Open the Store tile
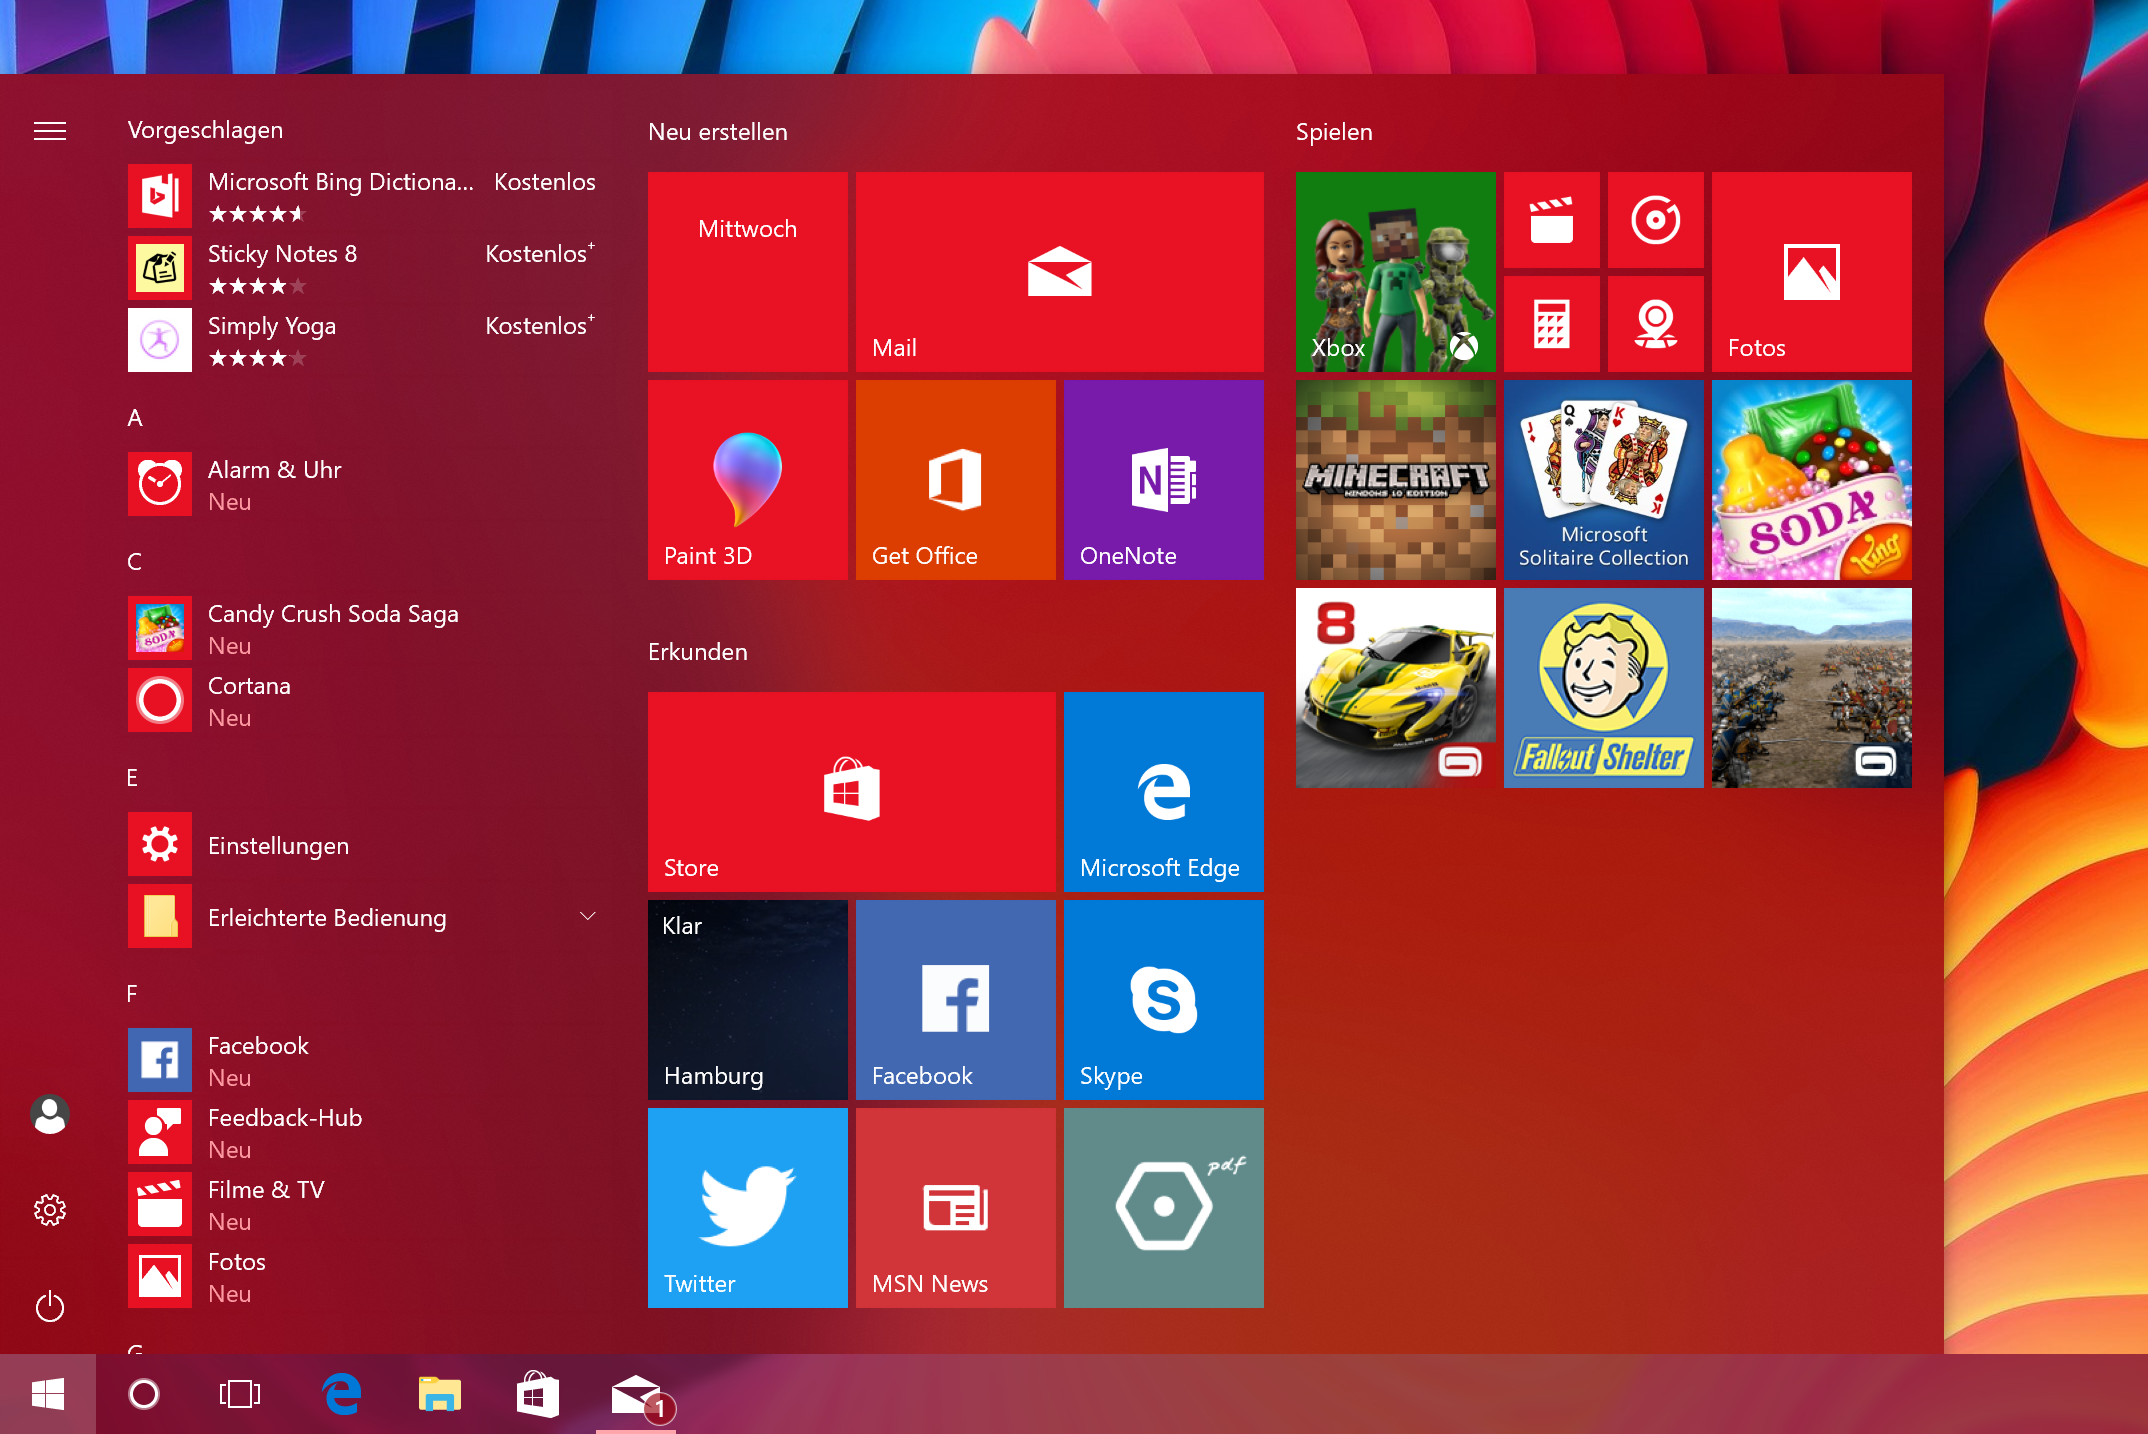The width and height of the screenshot is (2148, 1434). (x=852, y=792)
